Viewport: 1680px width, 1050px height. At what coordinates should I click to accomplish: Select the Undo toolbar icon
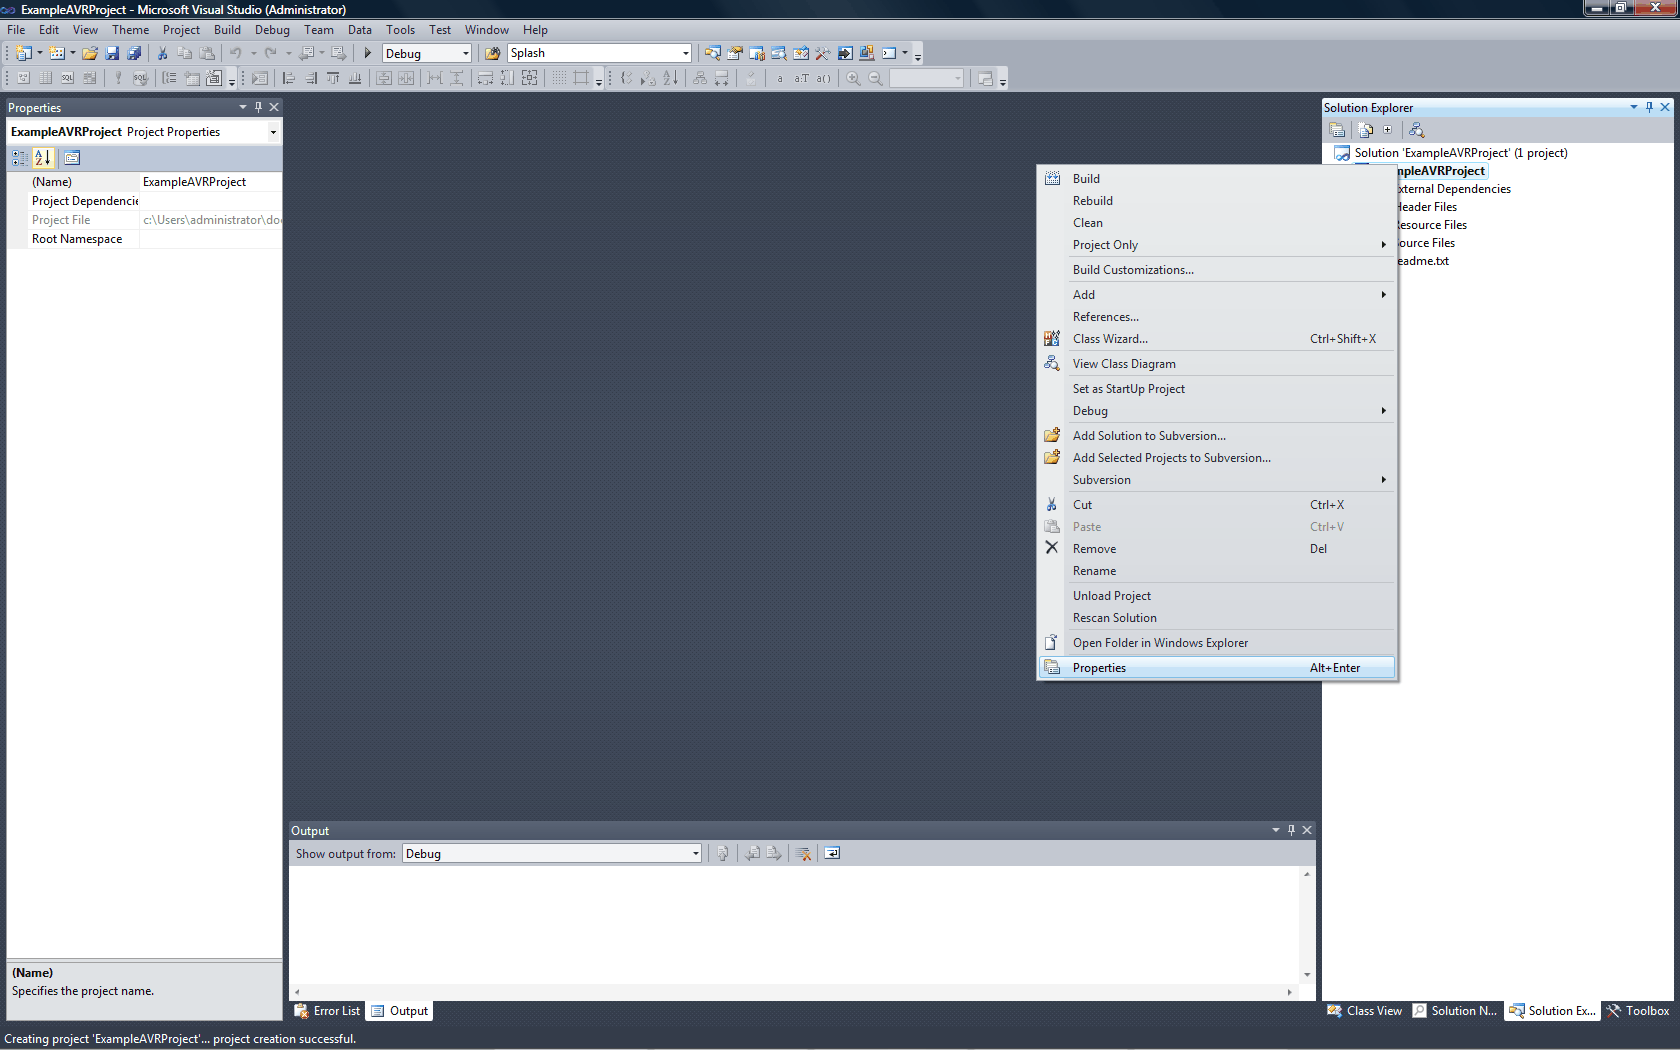(235, 53)
